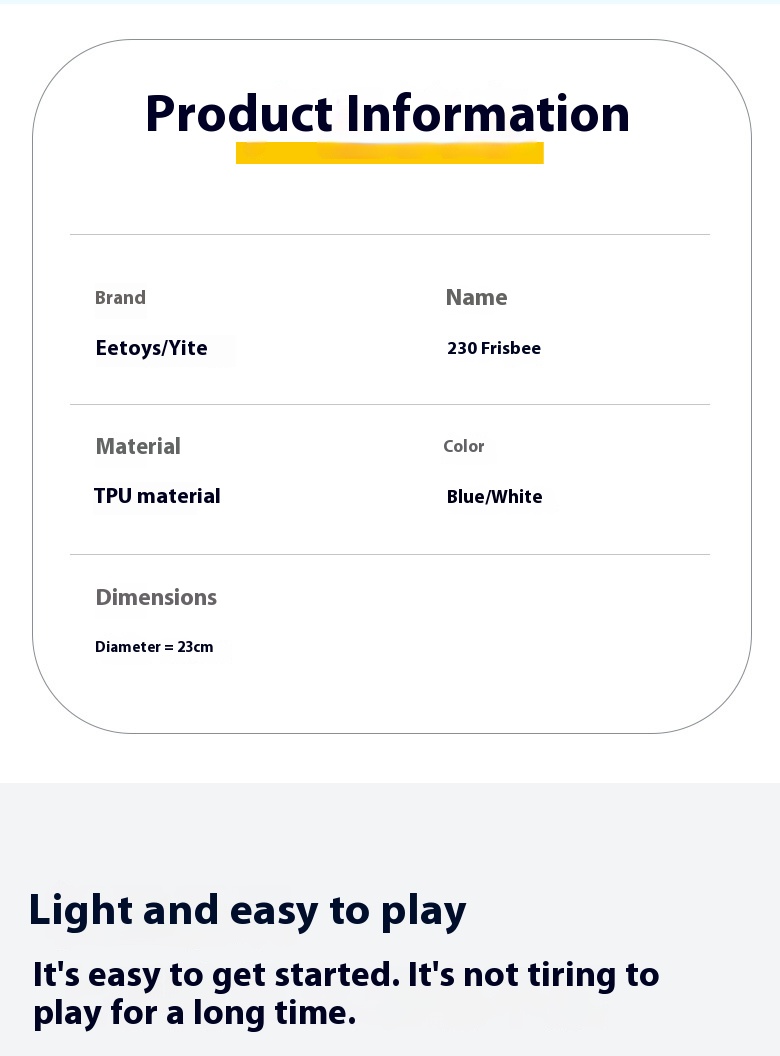Select the Material label
This screenshot has height=1056, width=780.
coord(138,447)
